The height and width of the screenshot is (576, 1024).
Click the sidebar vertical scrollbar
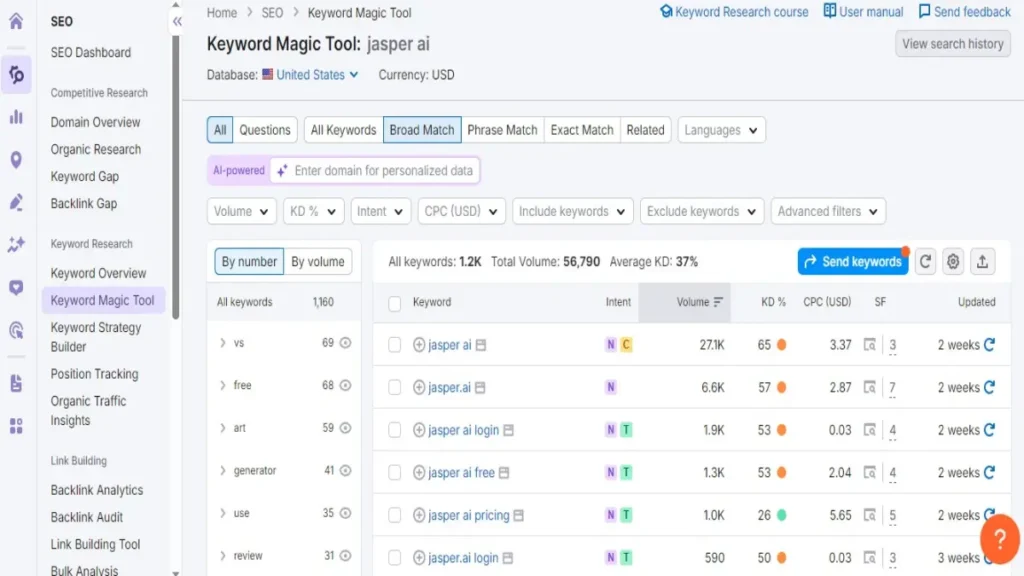[176, 176]
